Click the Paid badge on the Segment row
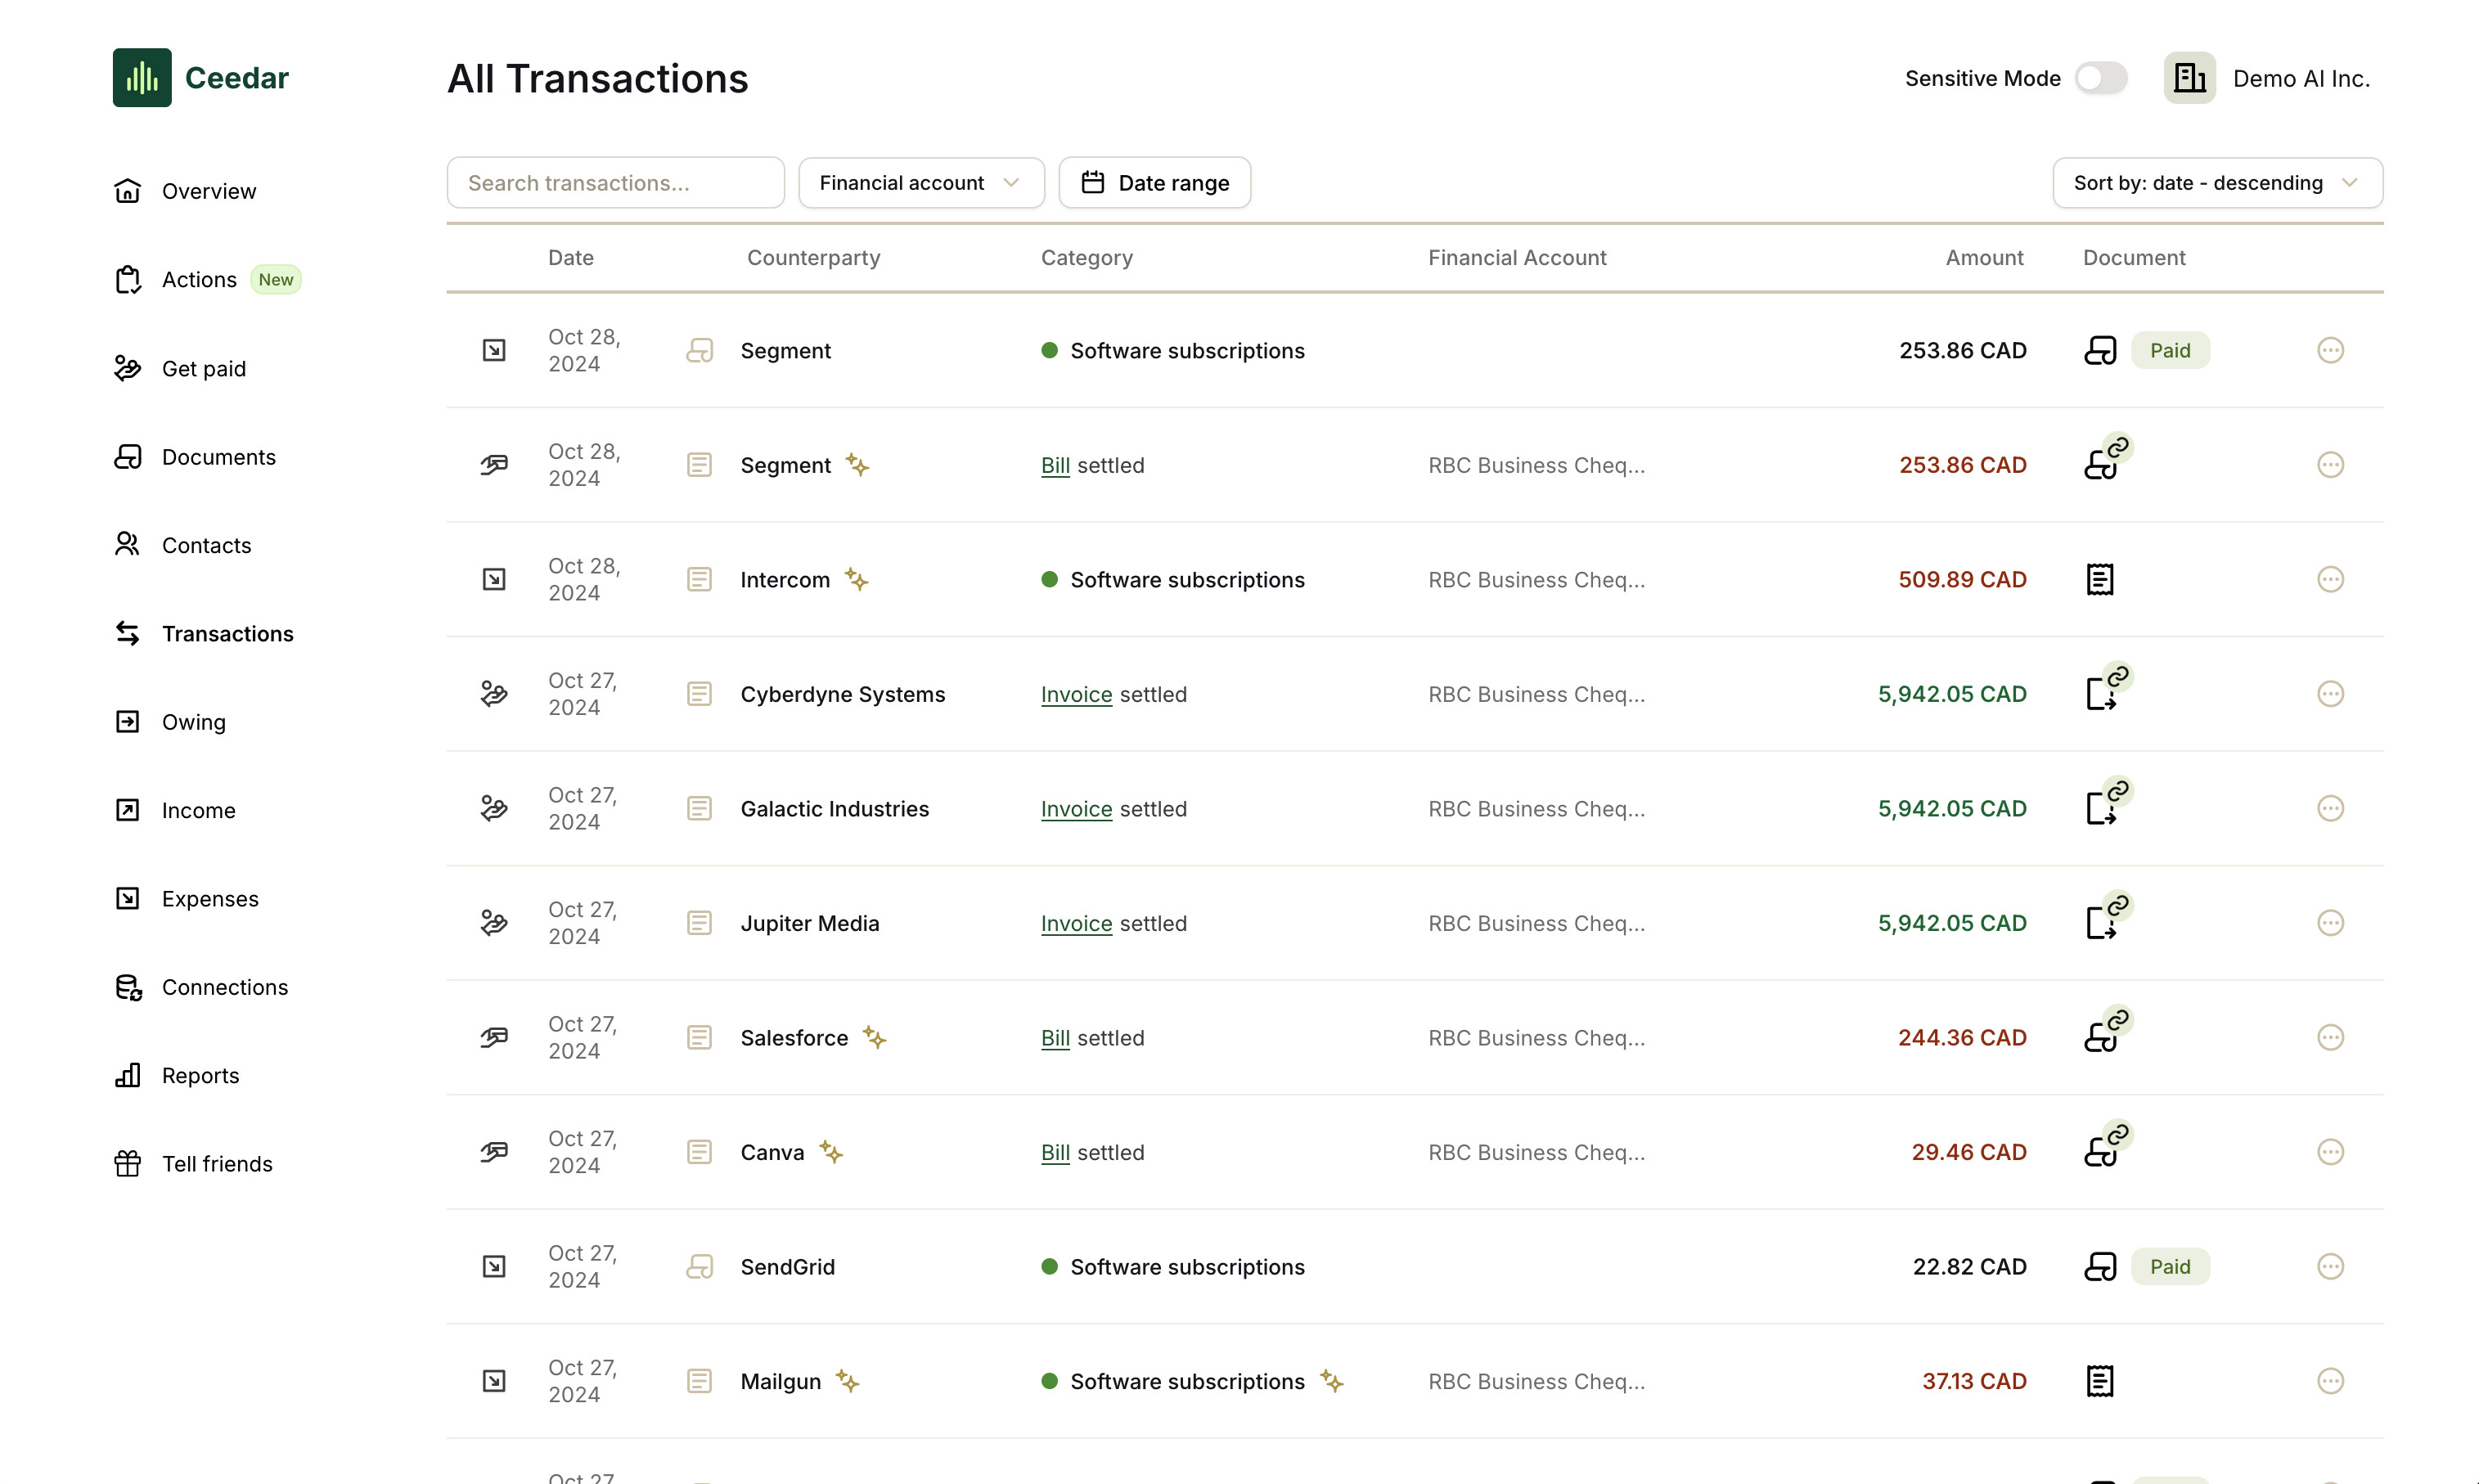2479x1484 pixels. (2169, 350)
